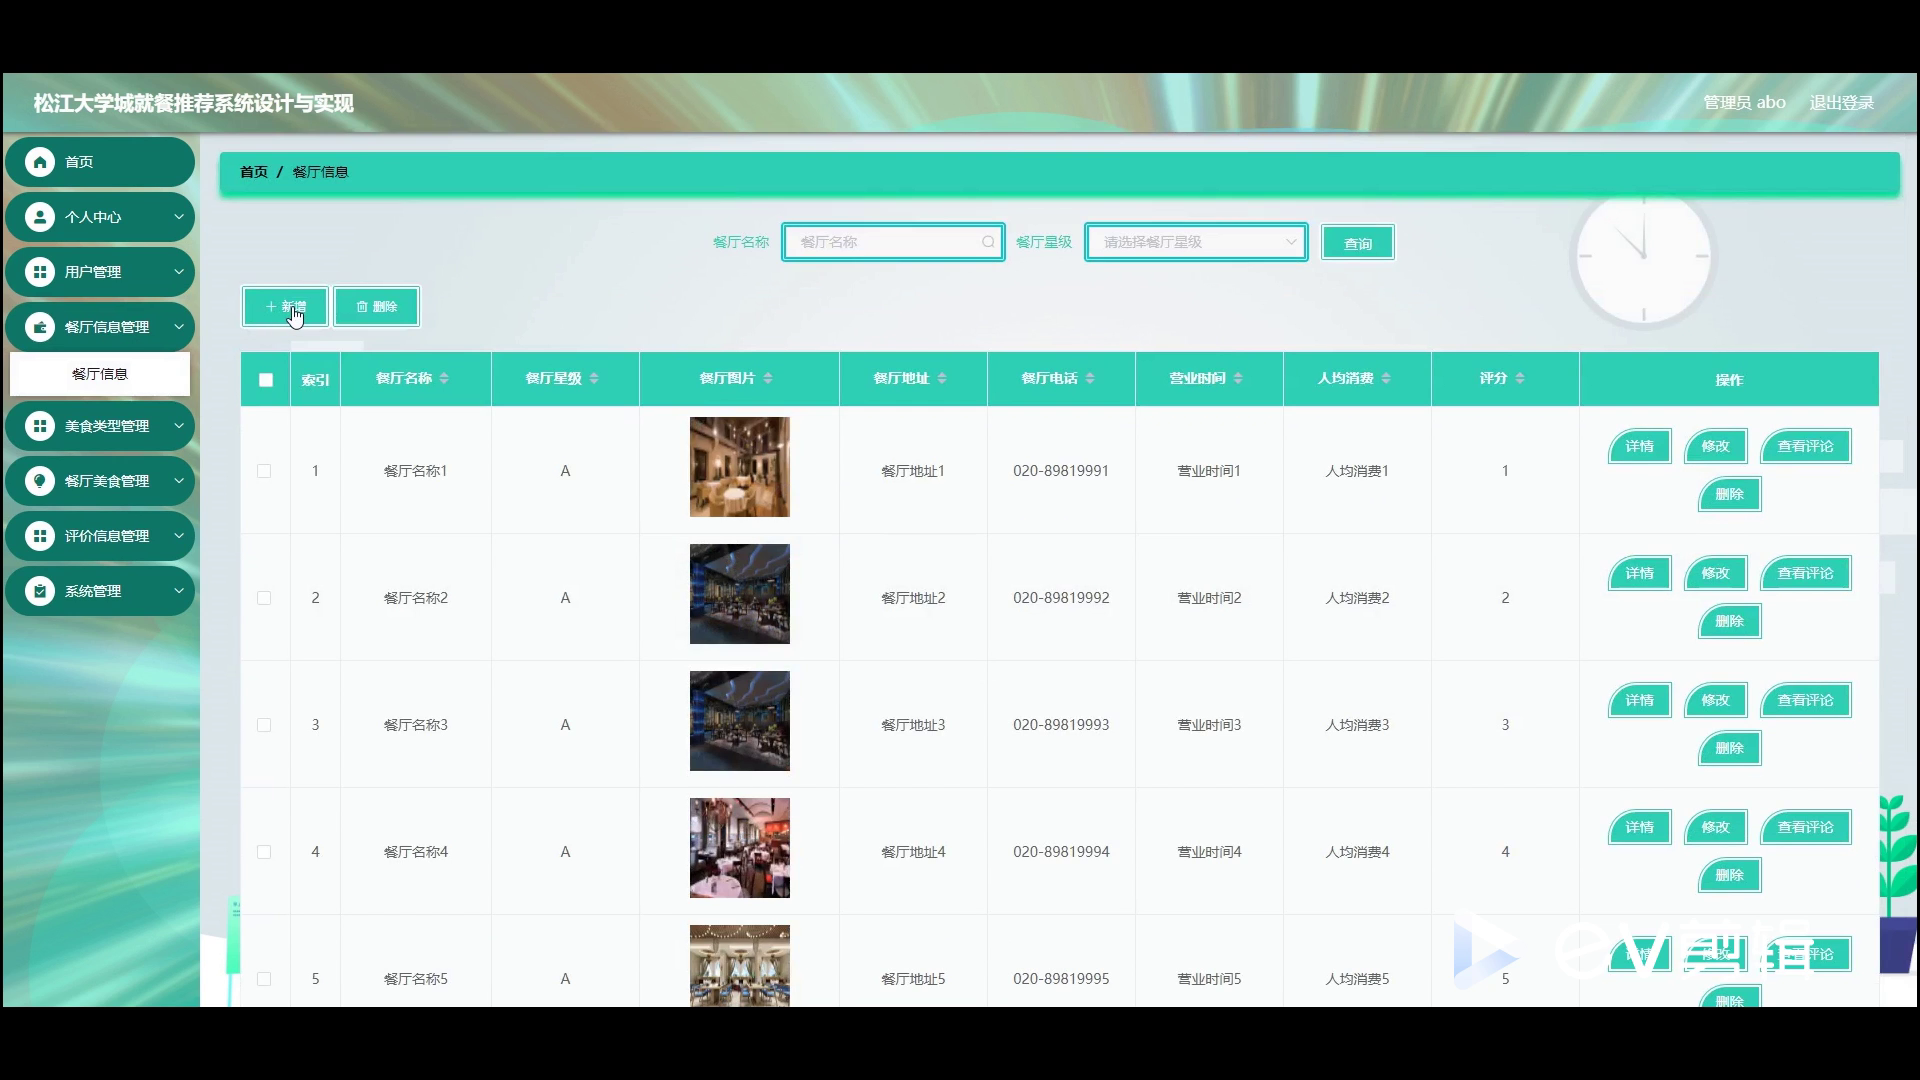Click the 用户管理 grid icon

coord(40,272)
